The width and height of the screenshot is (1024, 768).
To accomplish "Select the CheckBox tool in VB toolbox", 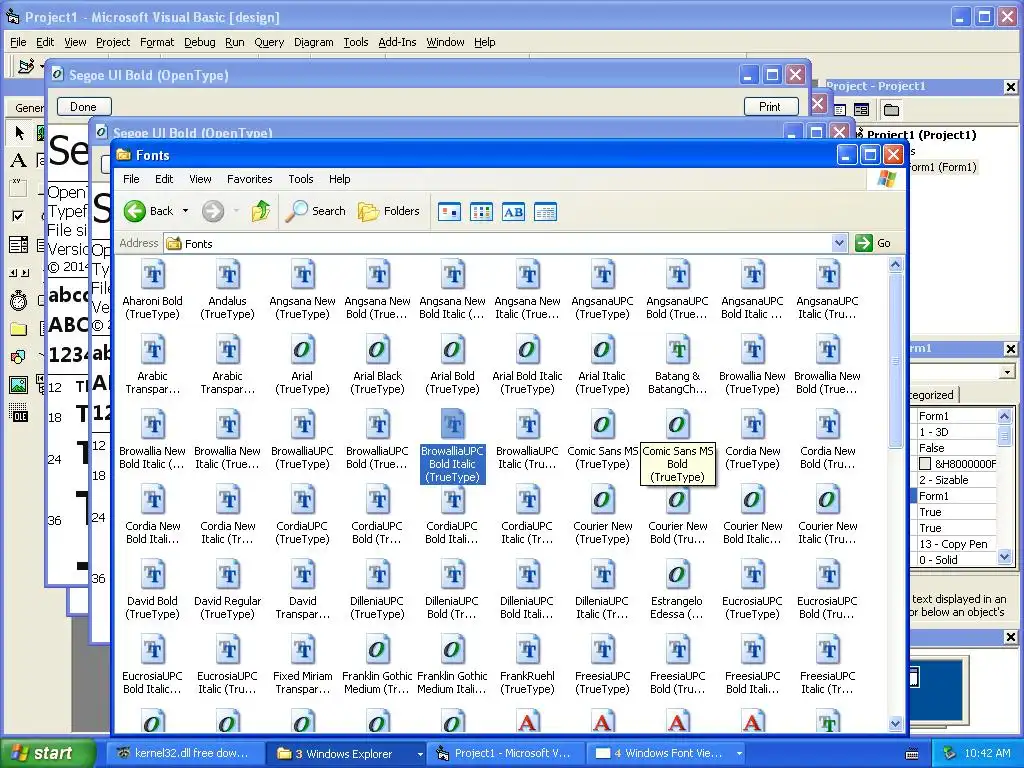I will 19,216.
